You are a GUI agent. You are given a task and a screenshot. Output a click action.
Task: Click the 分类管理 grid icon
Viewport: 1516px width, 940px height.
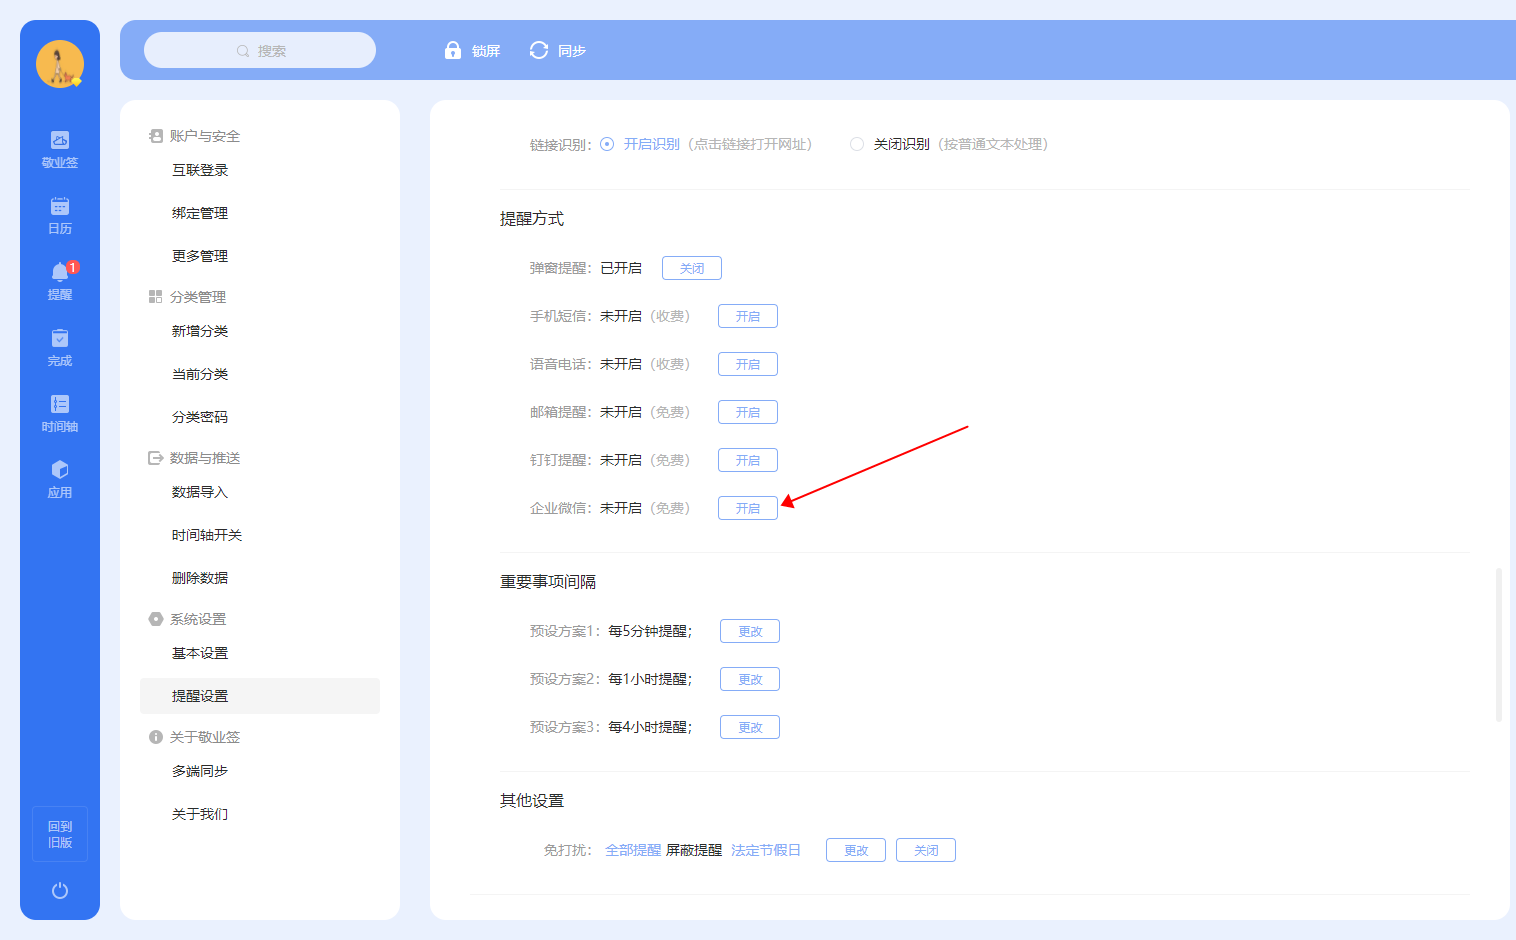coord(155,297)
